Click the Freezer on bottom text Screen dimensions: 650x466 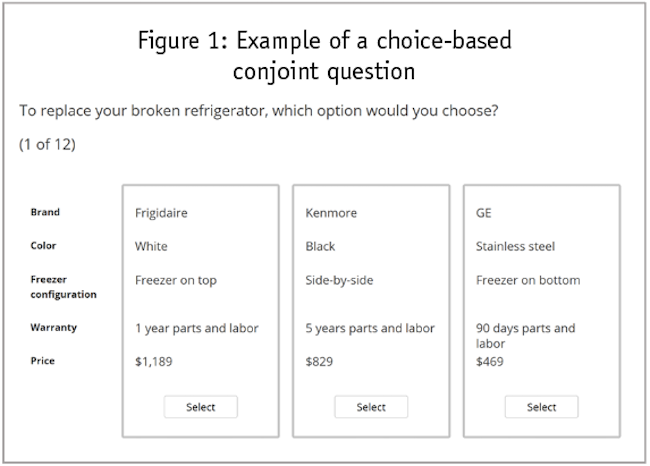pyautogui.click(x=525, y=280)
